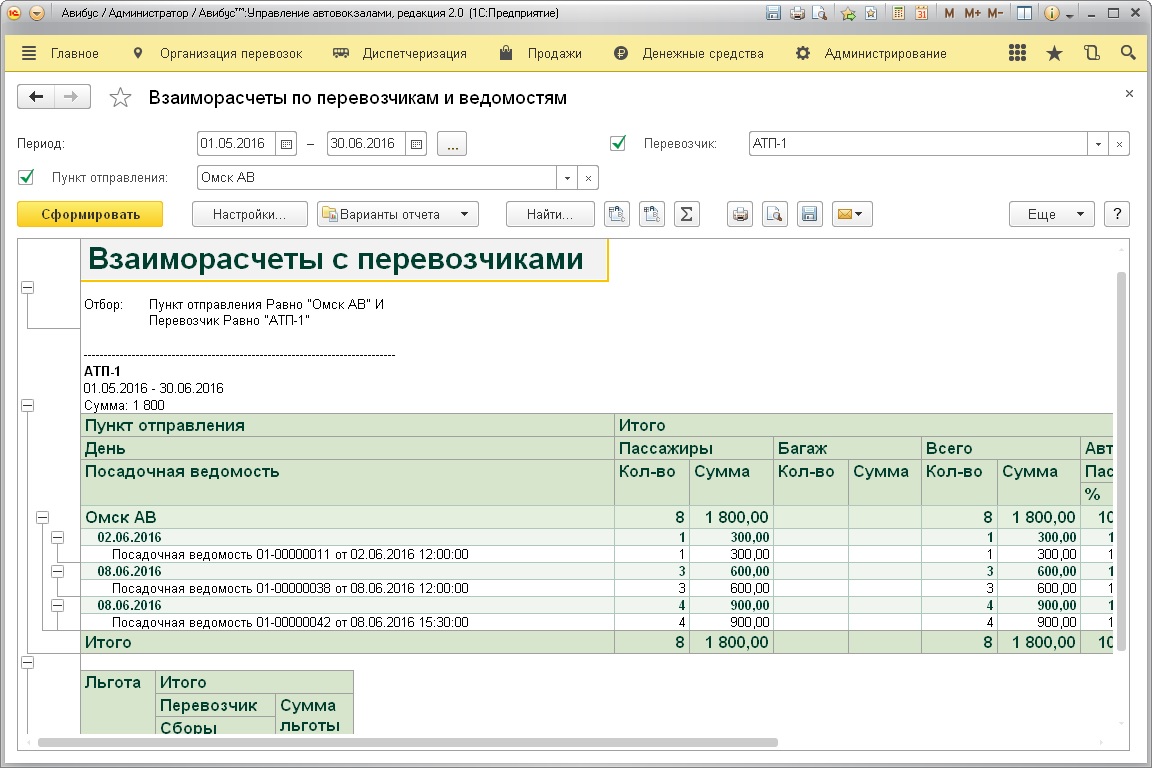Screen dimensions: 1152x768
Task: Collapse the 02.06.2016 day group
Action: coord(57,537)
